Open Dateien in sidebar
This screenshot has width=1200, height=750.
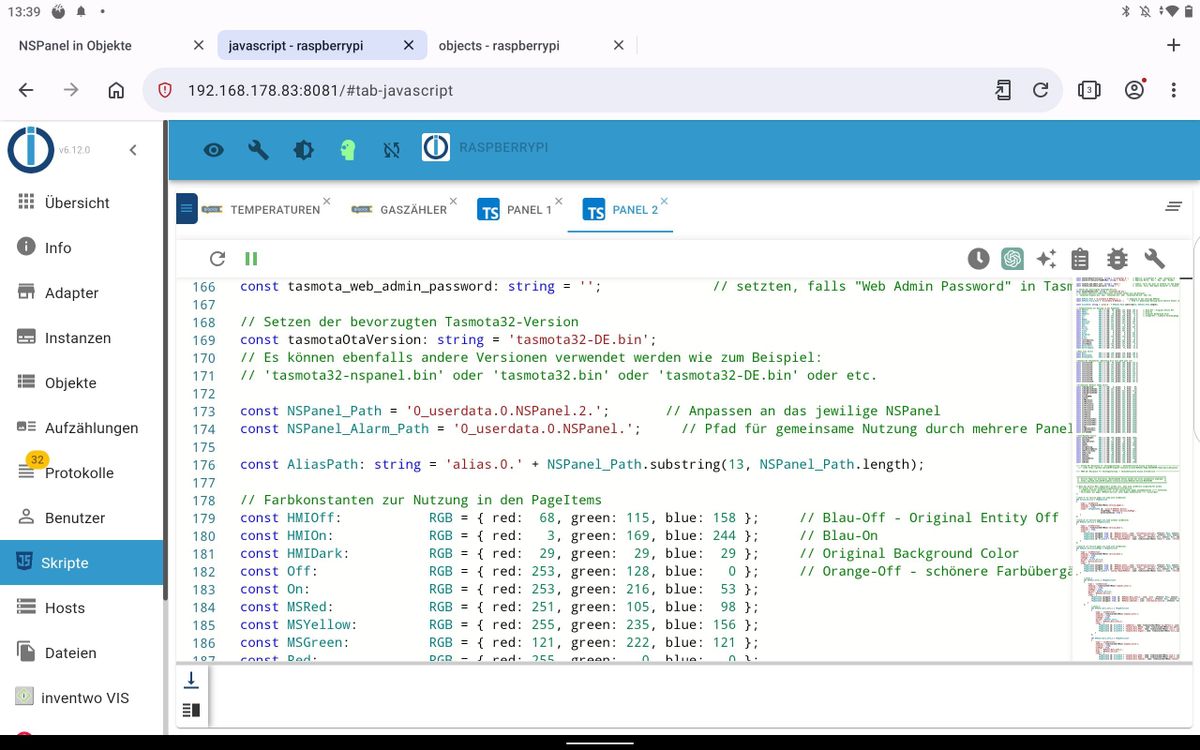82,652
